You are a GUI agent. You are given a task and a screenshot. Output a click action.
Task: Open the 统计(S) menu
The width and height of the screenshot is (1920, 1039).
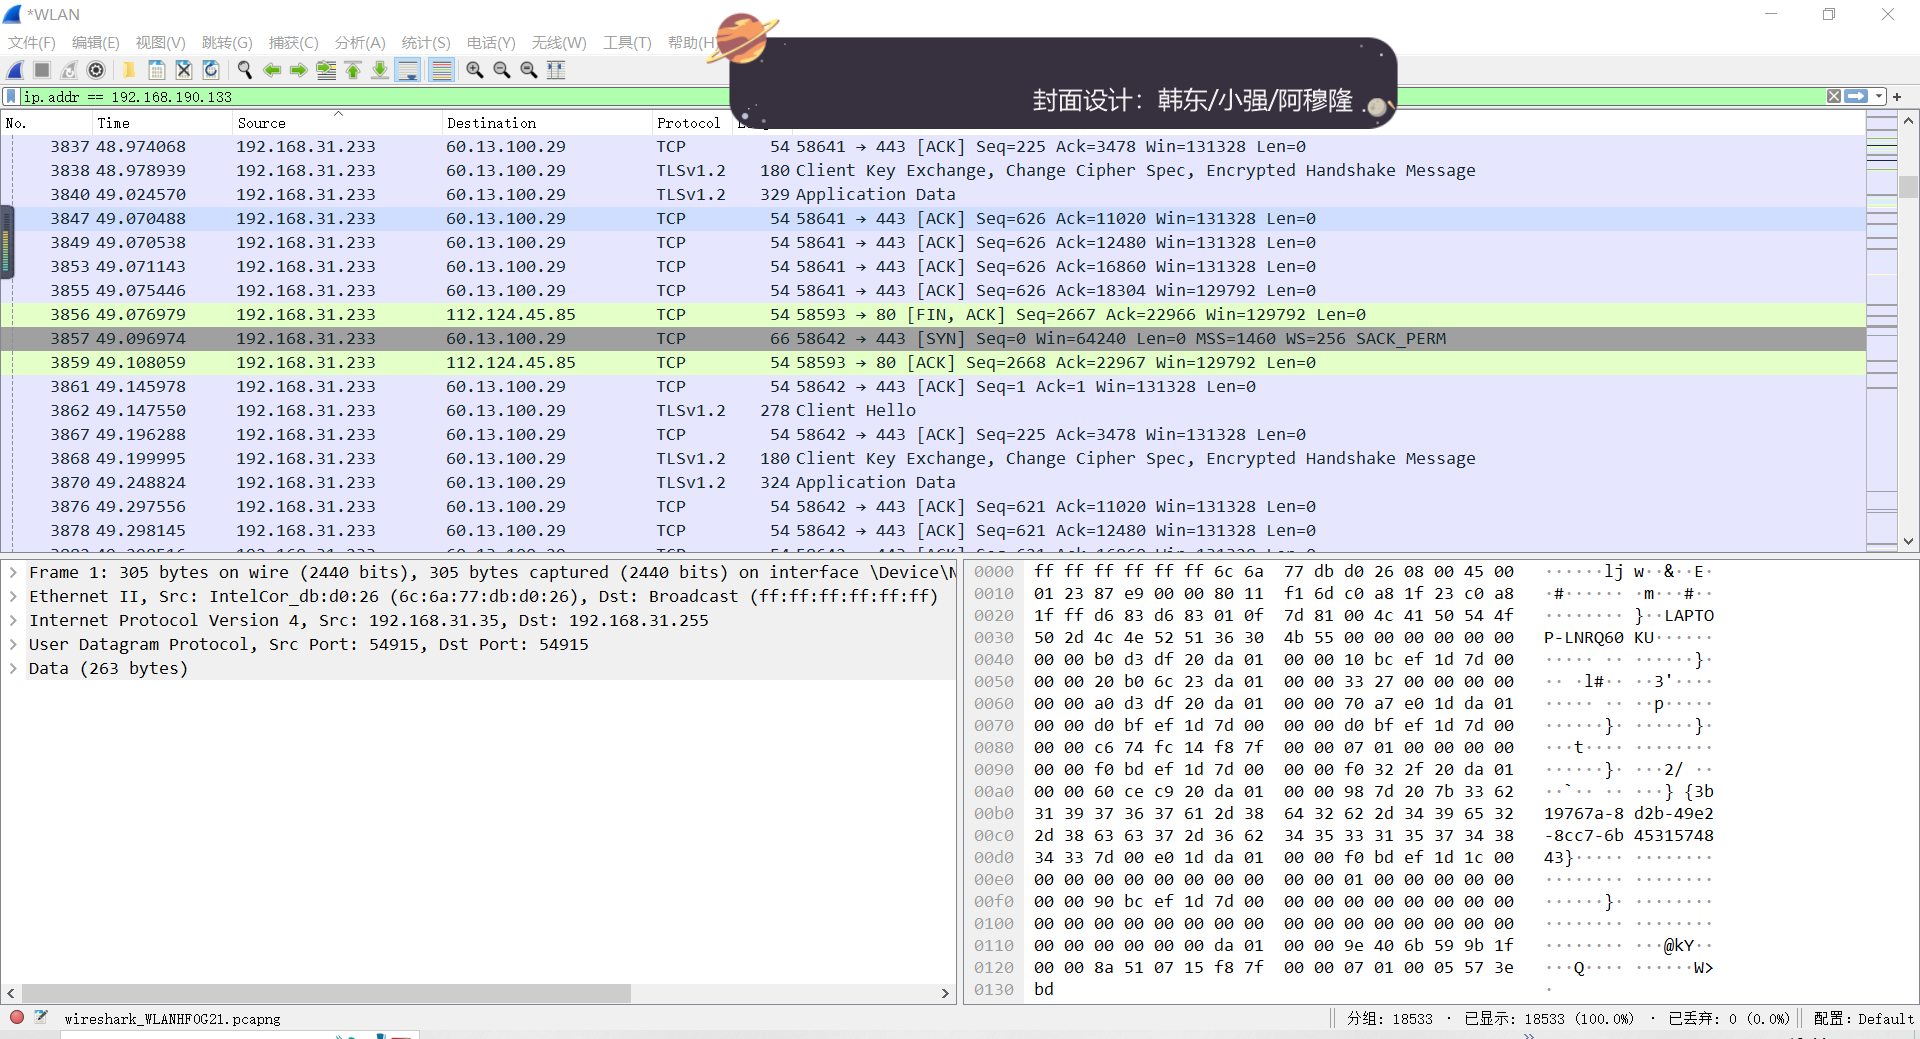[426, 43]
